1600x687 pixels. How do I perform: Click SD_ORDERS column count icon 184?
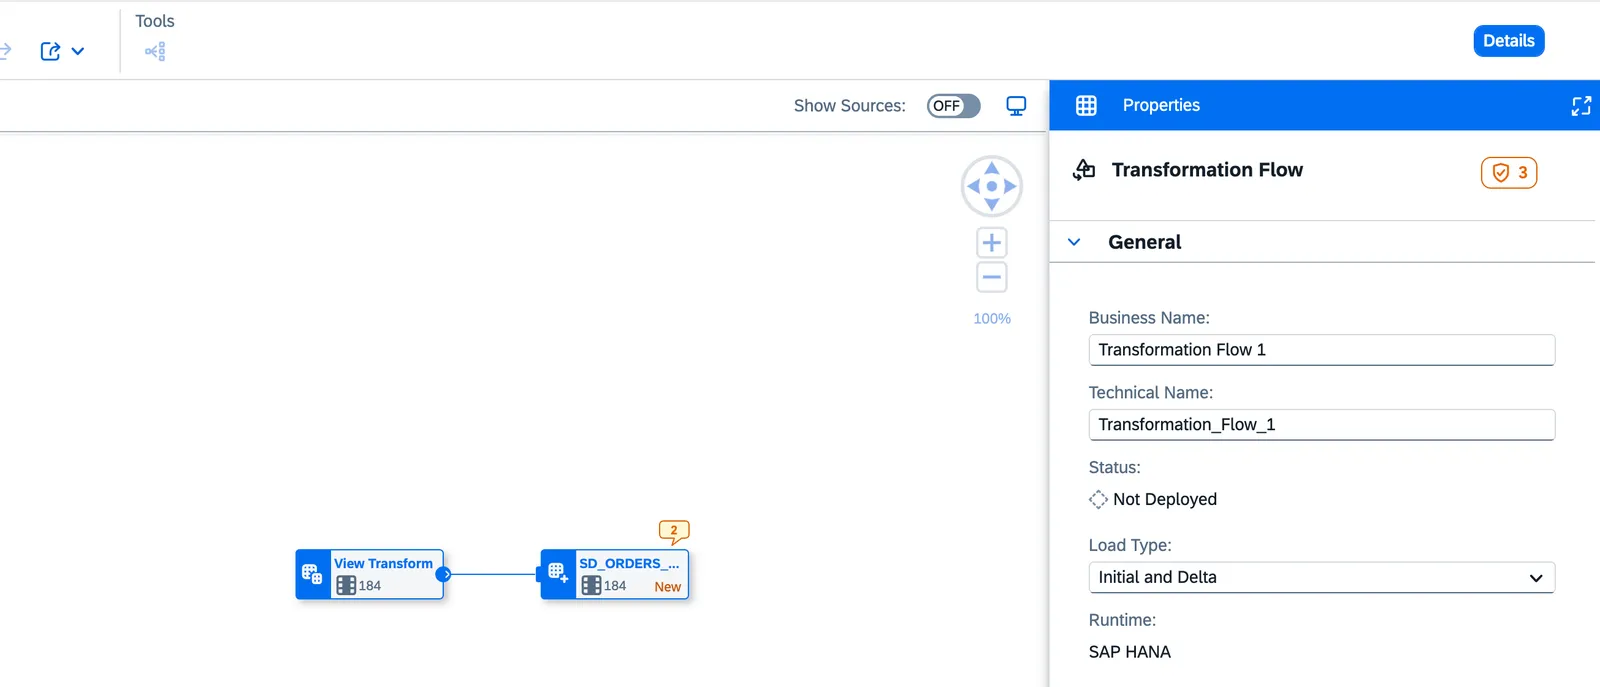(x=591, y=586)
